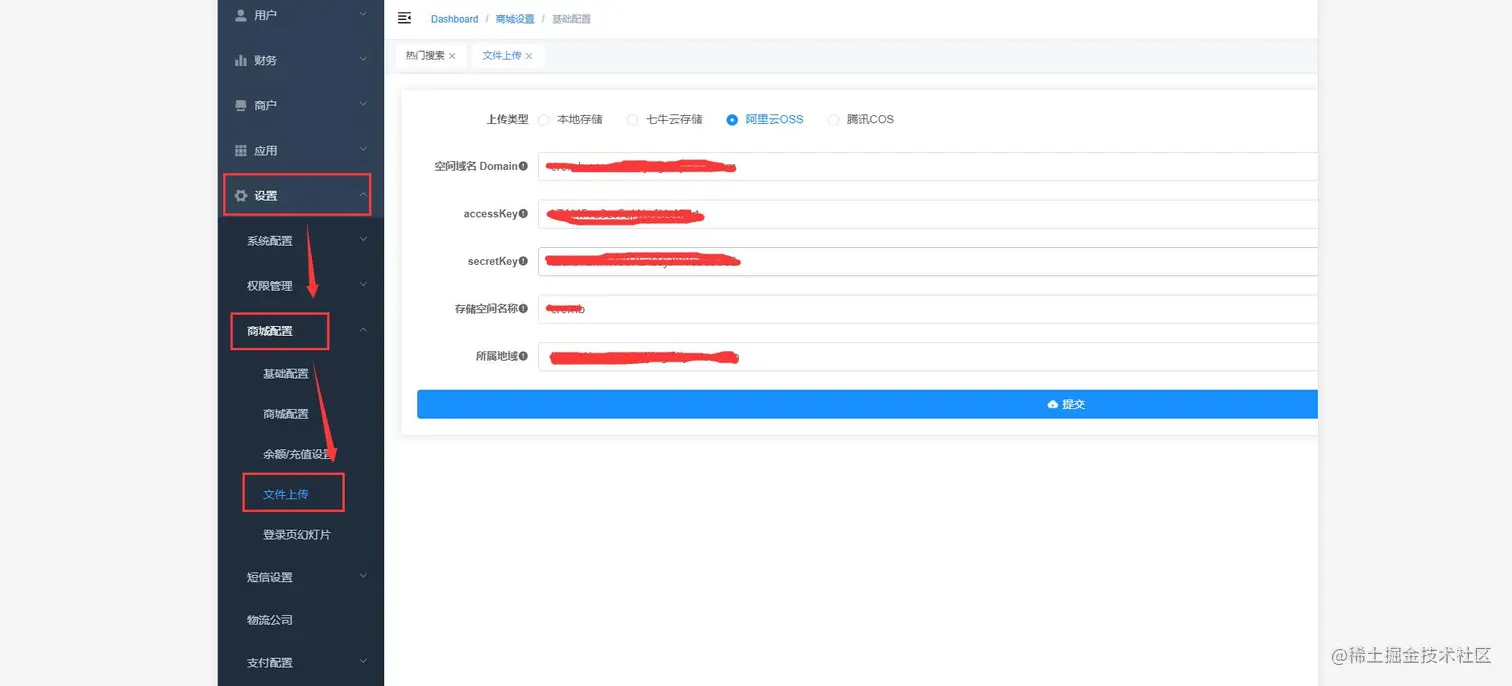Click the 商户 merchant icon
The height and width of the screenshot is (686, 1512).
click(240, 105)
